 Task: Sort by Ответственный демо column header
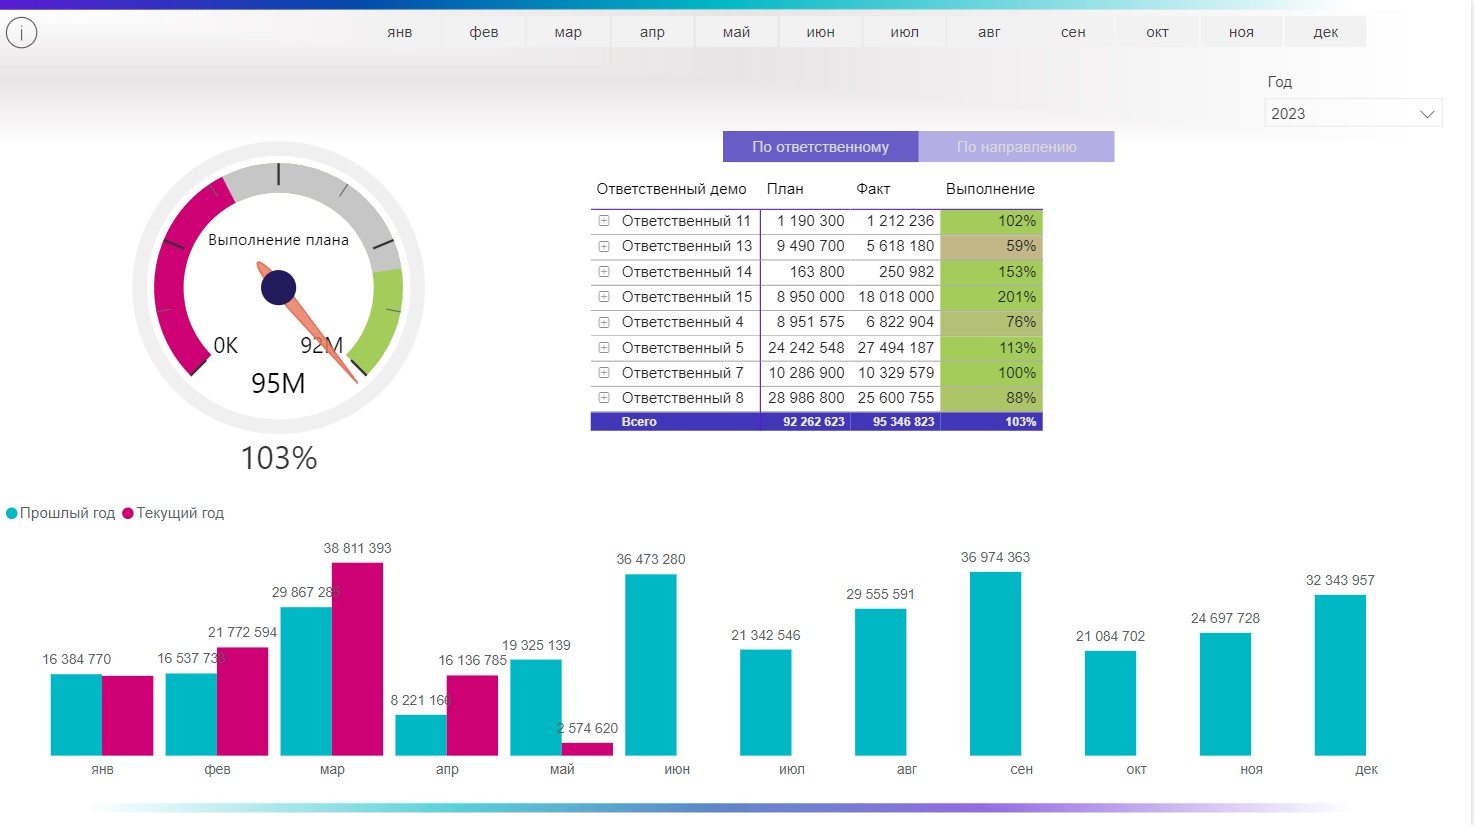(671, 189)
